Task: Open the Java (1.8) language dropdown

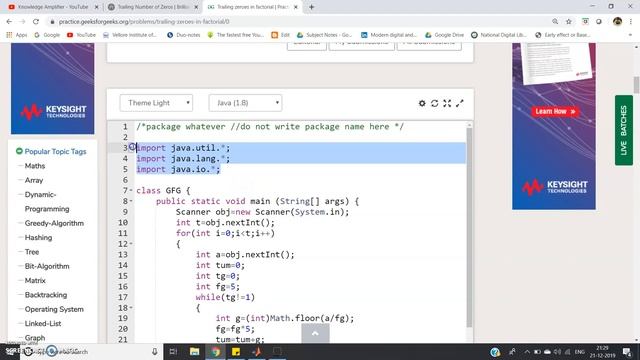Action: point(245,103)
